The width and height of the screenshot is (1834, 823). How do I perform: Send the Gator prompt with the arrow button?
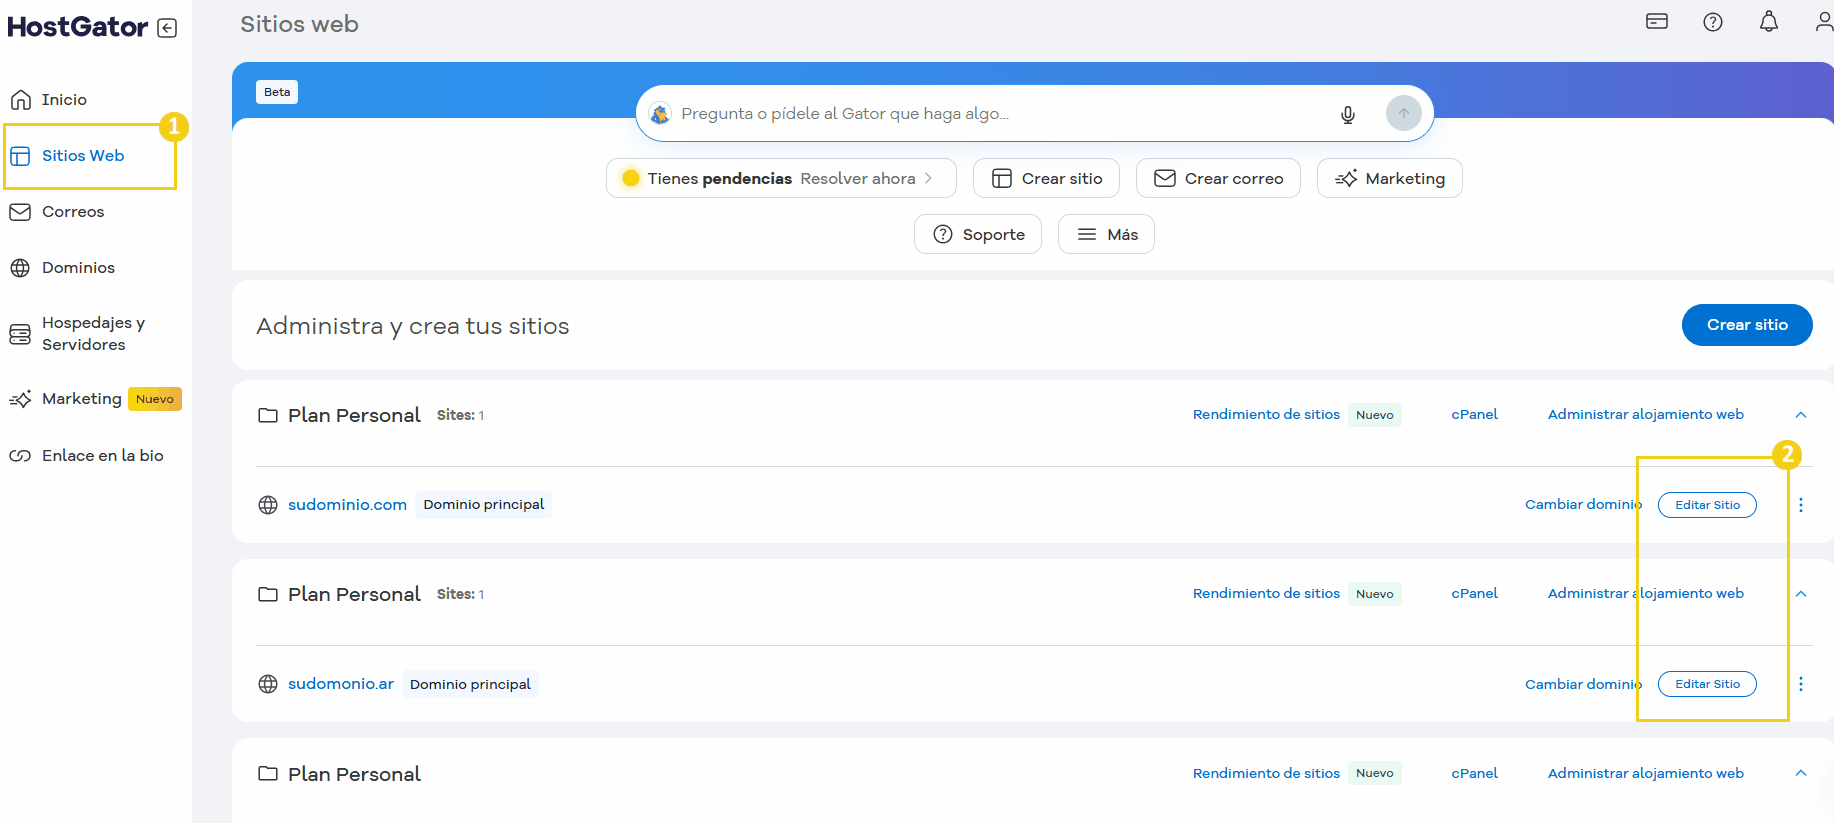1404,113
